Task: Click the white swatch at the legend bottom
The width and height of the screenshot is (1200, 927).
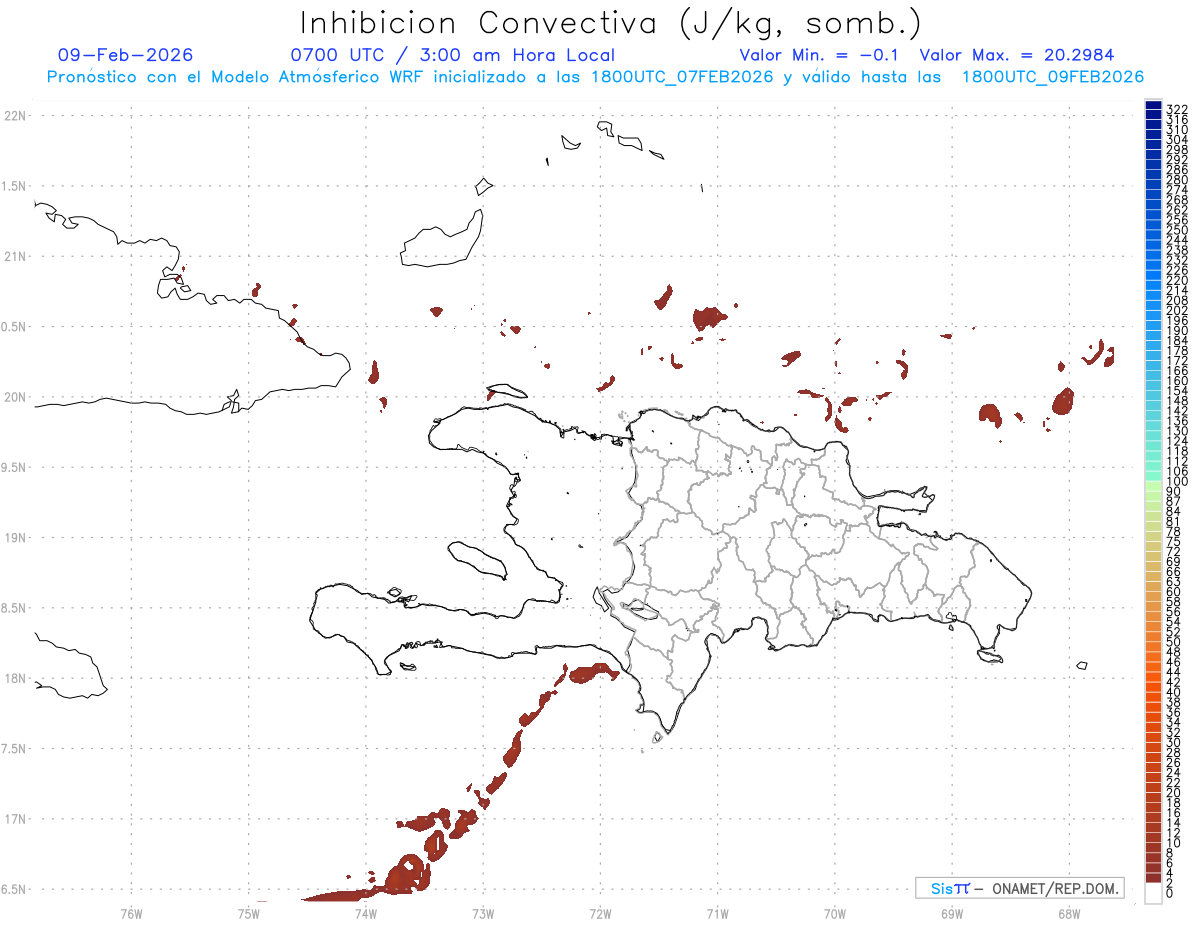Action: [1153, 895]
